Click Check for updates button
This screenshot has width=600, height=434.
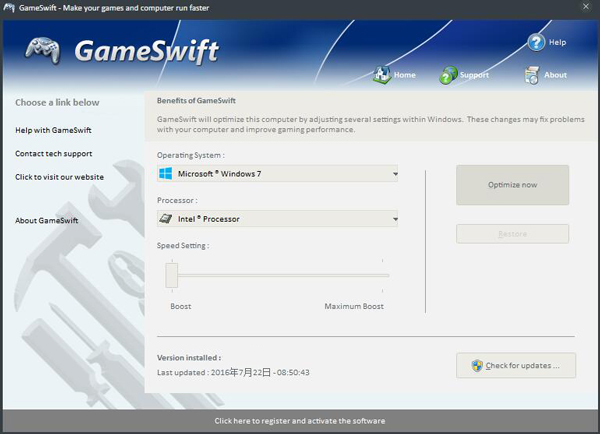516,365
